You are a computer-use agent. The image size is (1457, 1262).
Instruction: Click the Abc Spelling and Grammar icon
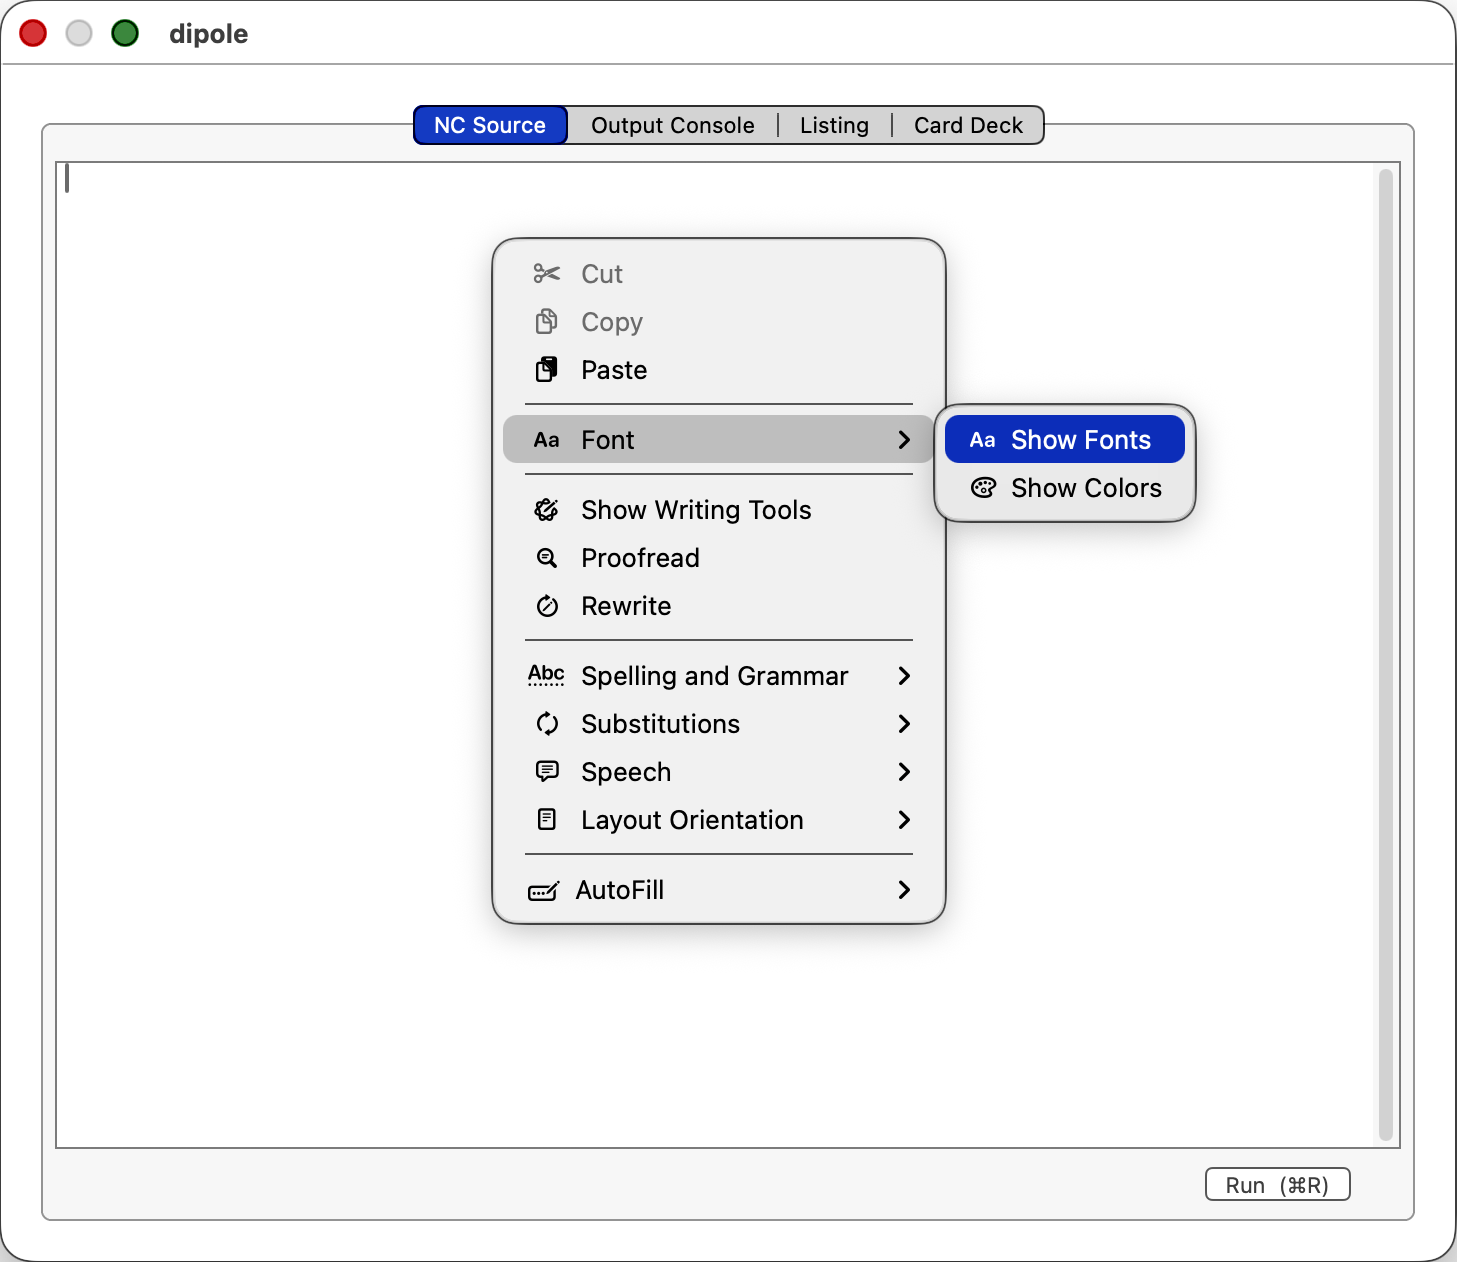click(x=546, y=676)
